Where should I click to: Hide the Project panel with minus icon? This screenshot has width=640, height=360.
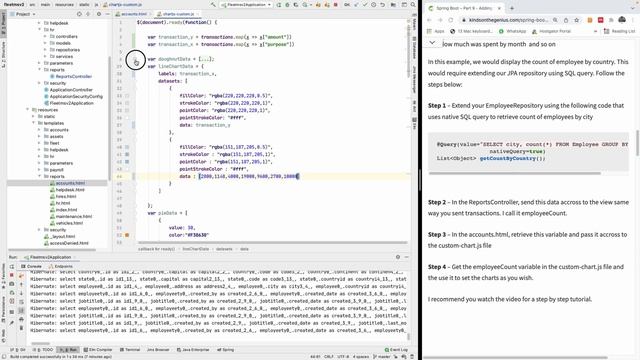[108, 14]
